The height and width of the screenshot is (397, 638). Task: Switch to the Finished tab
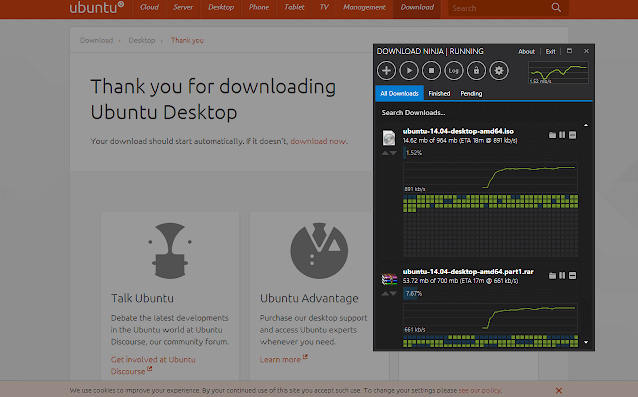click(439, 94)
